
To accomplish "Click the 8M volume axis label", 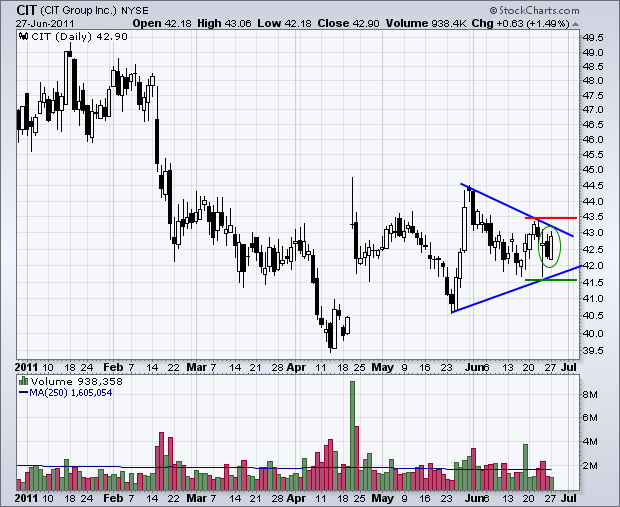I will click(591, 395).
